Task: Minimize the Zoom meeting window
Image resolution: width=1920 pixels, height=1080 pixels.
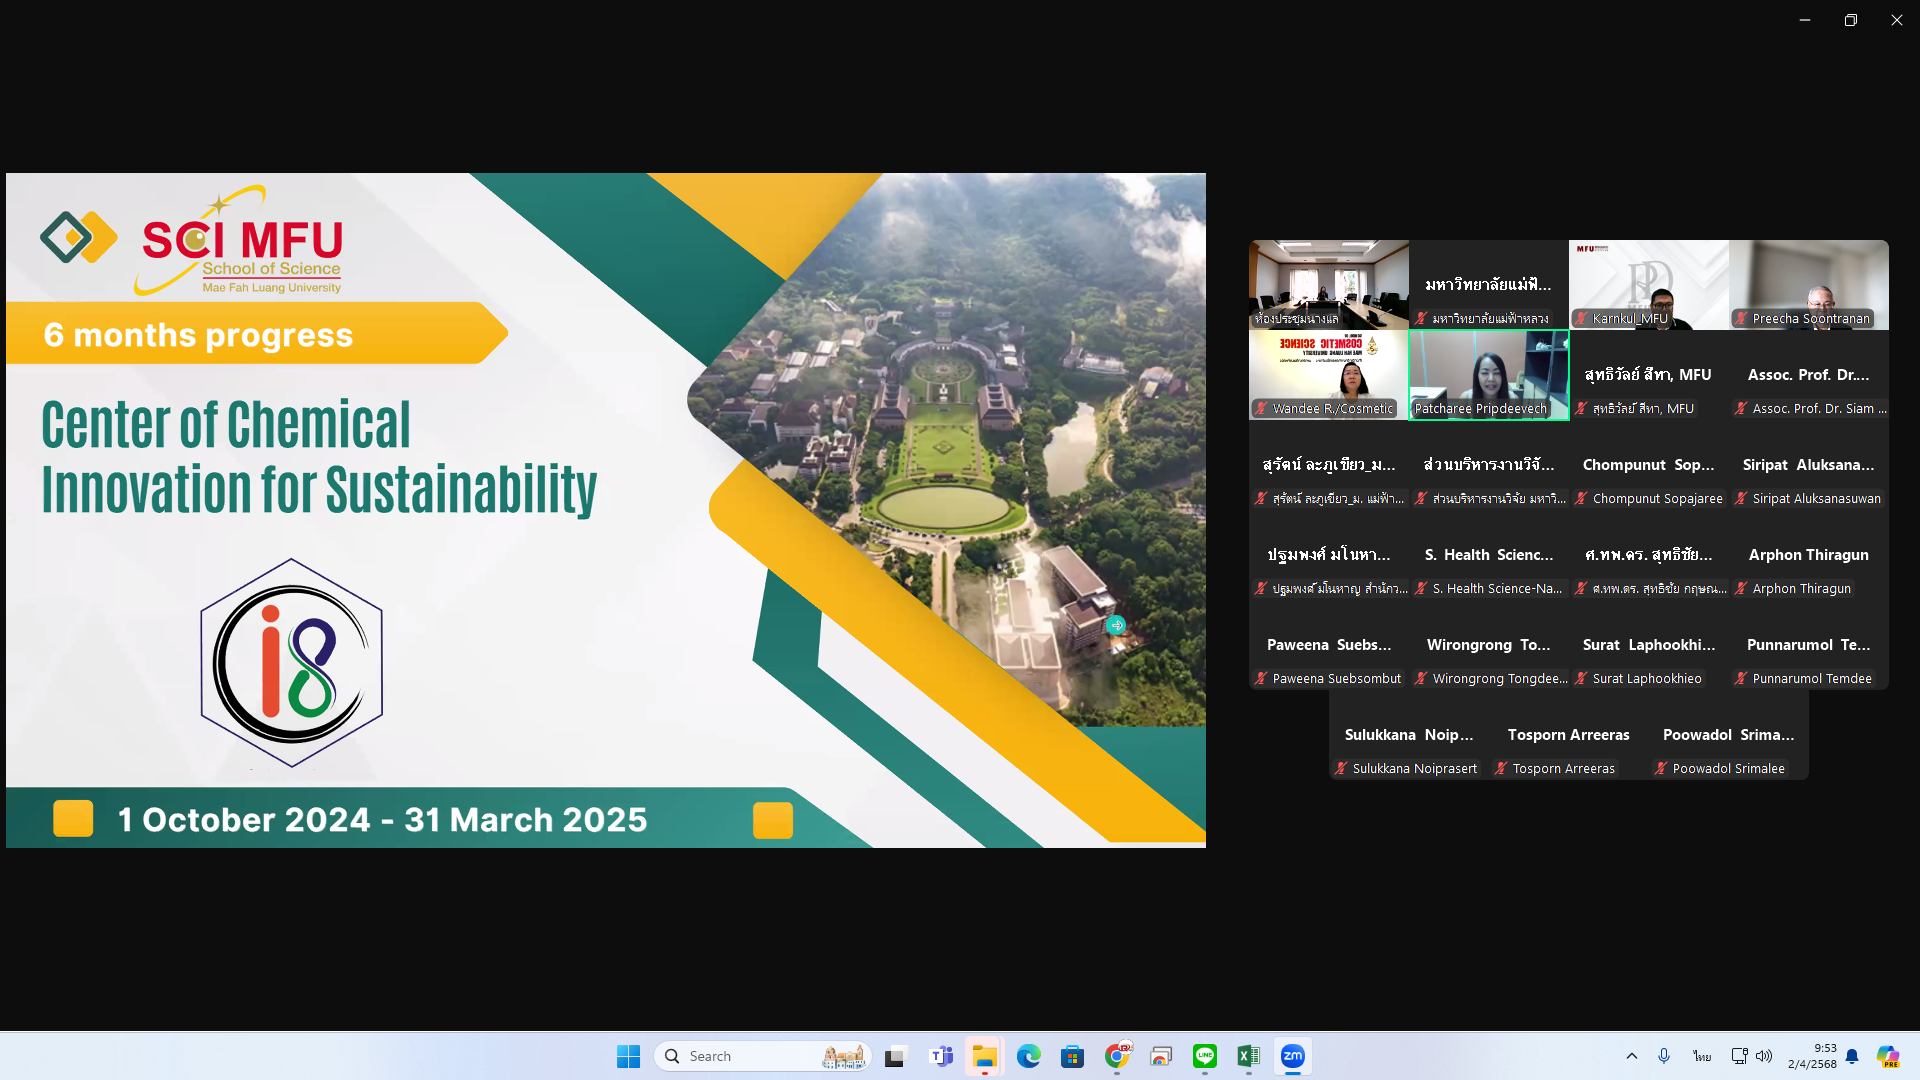Action: [1805, 20]
